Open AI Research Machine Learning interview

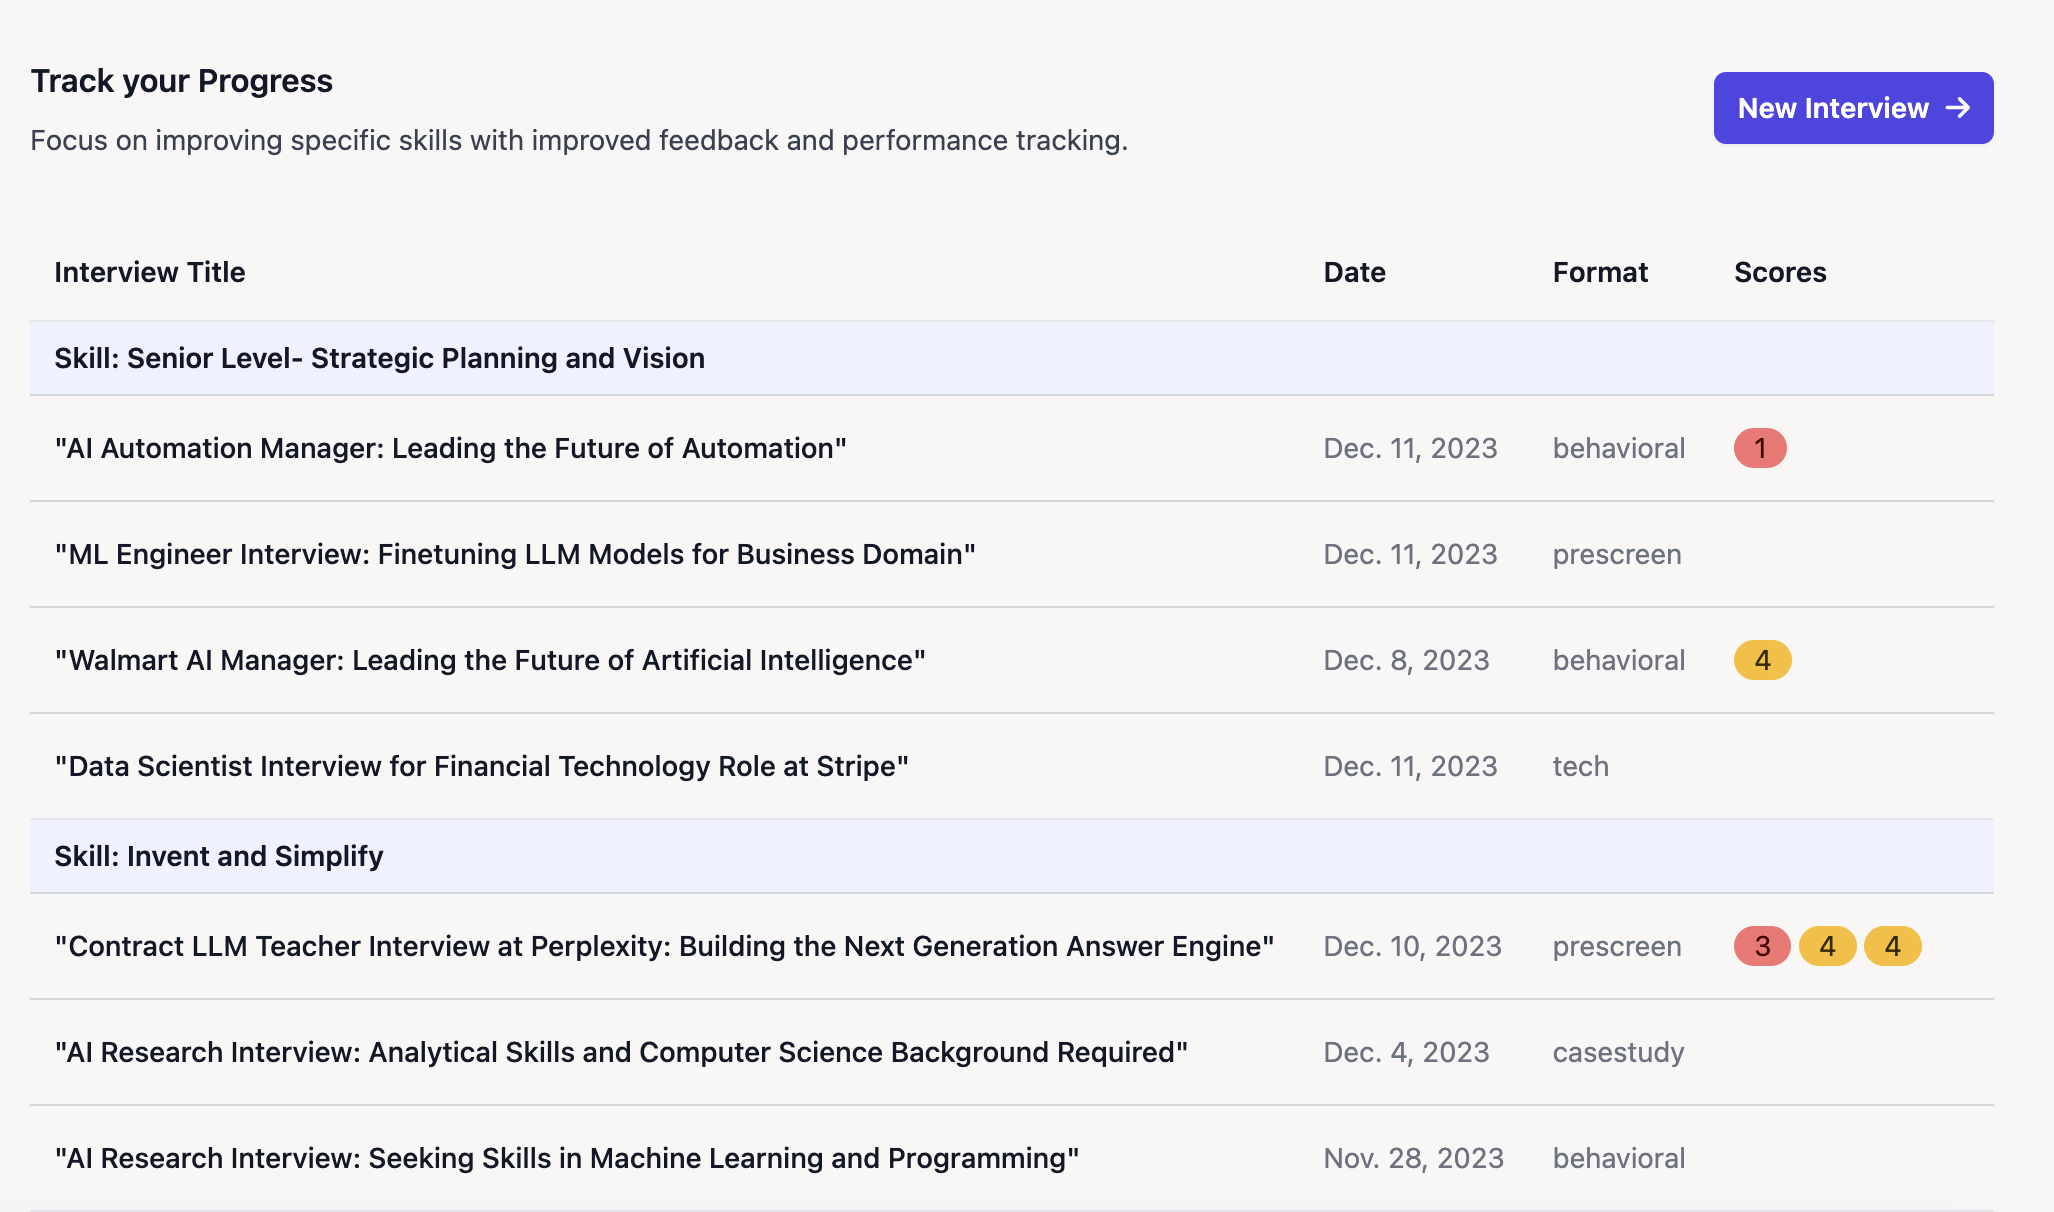coord(567,1158)
